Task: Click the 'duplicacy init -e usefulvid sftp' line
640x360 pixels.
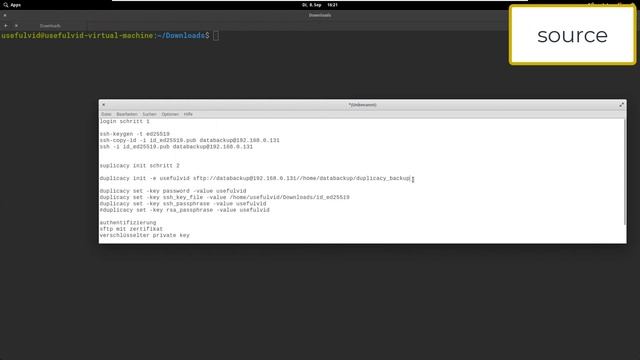Action: tap(255, 178)
